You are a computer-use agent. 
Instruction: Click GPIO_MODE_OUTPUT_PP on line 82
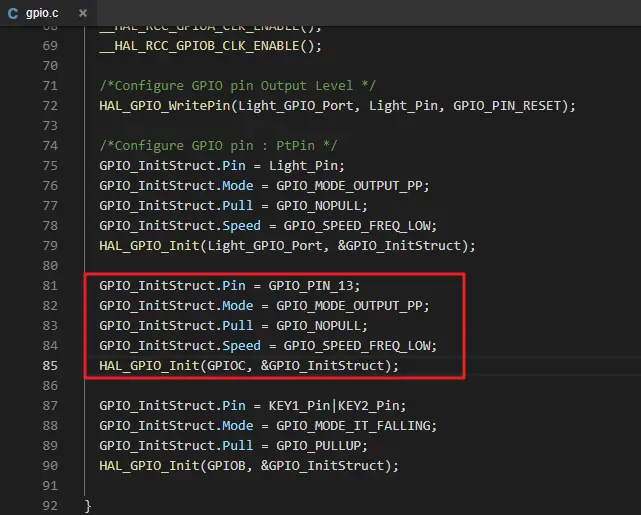click(x=349, y=306)
